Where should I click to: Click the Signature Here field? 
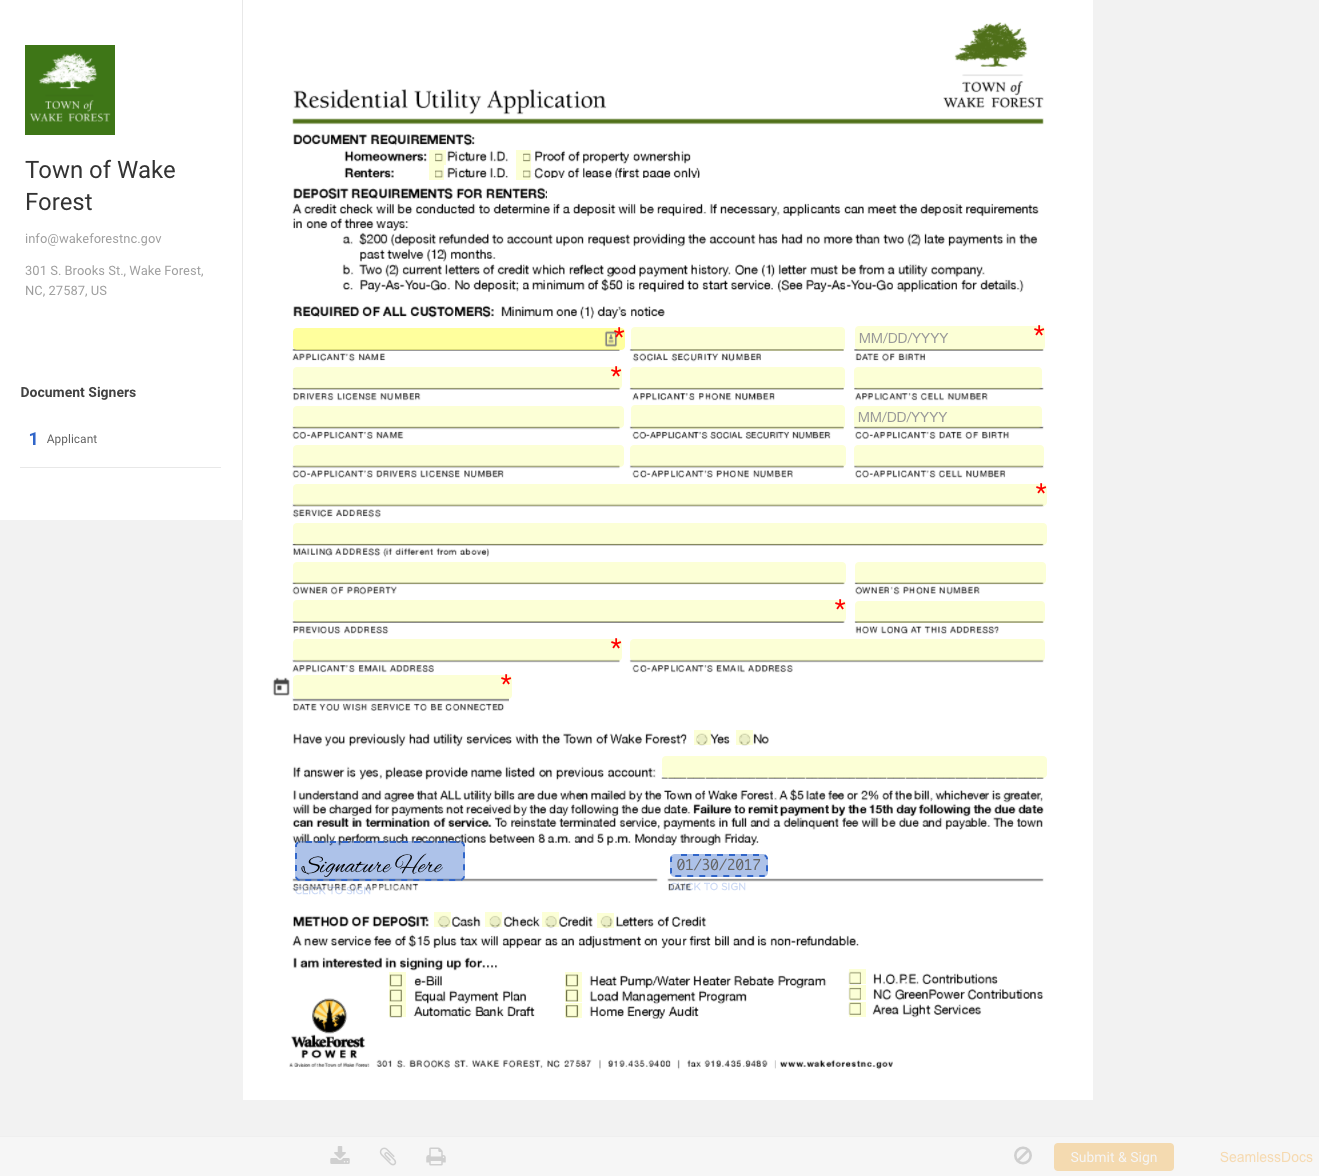point(379,862)
